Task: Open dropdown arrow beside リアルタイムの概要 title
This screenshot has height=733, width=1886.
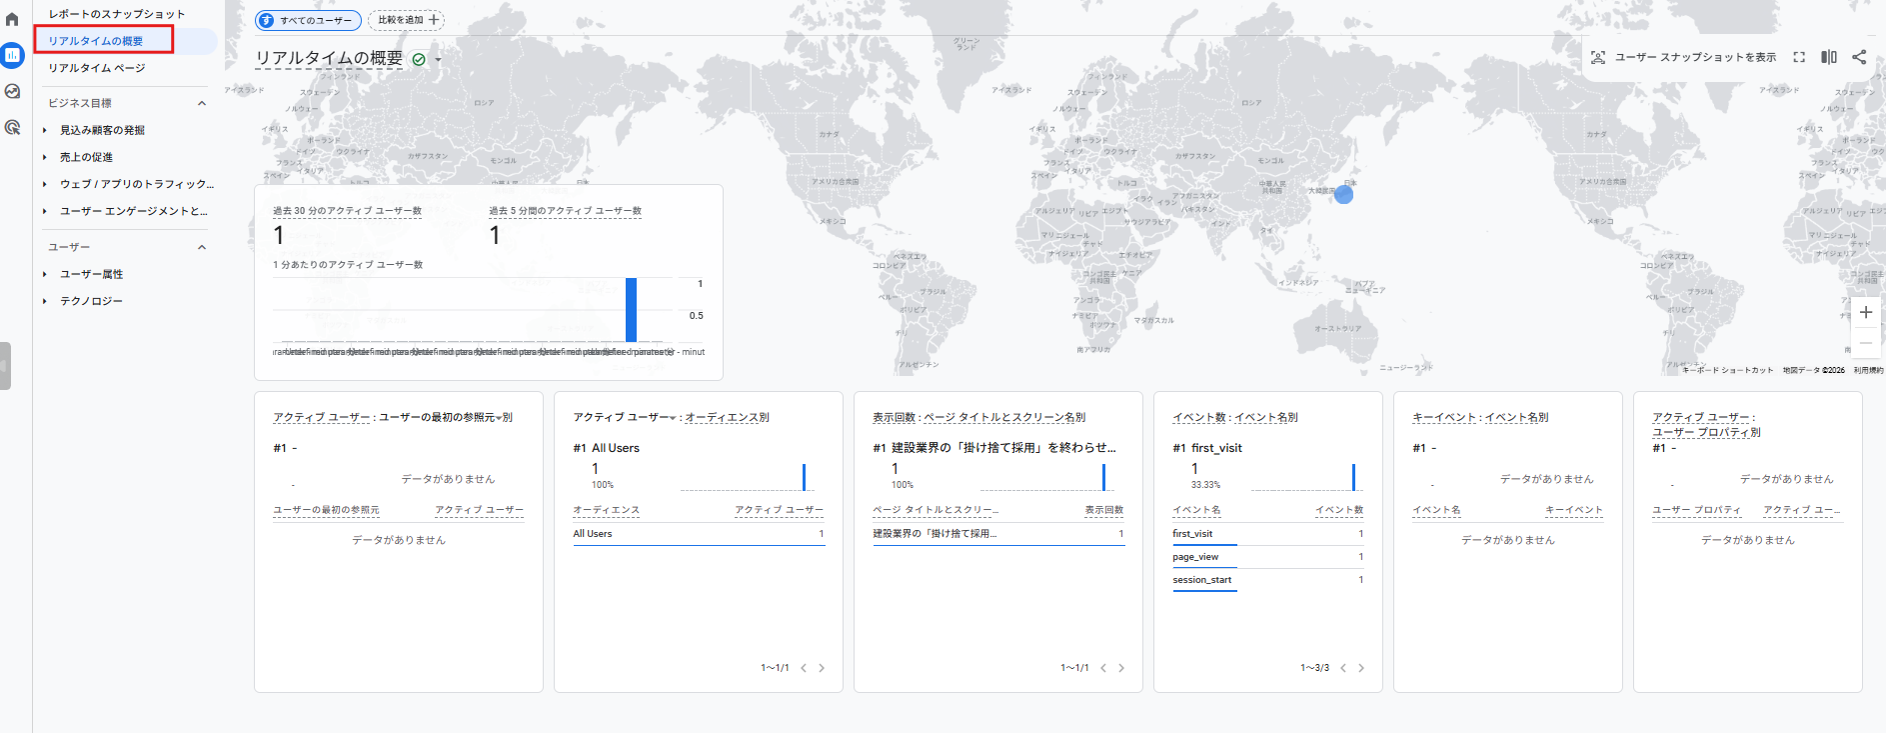Action: 438,60
